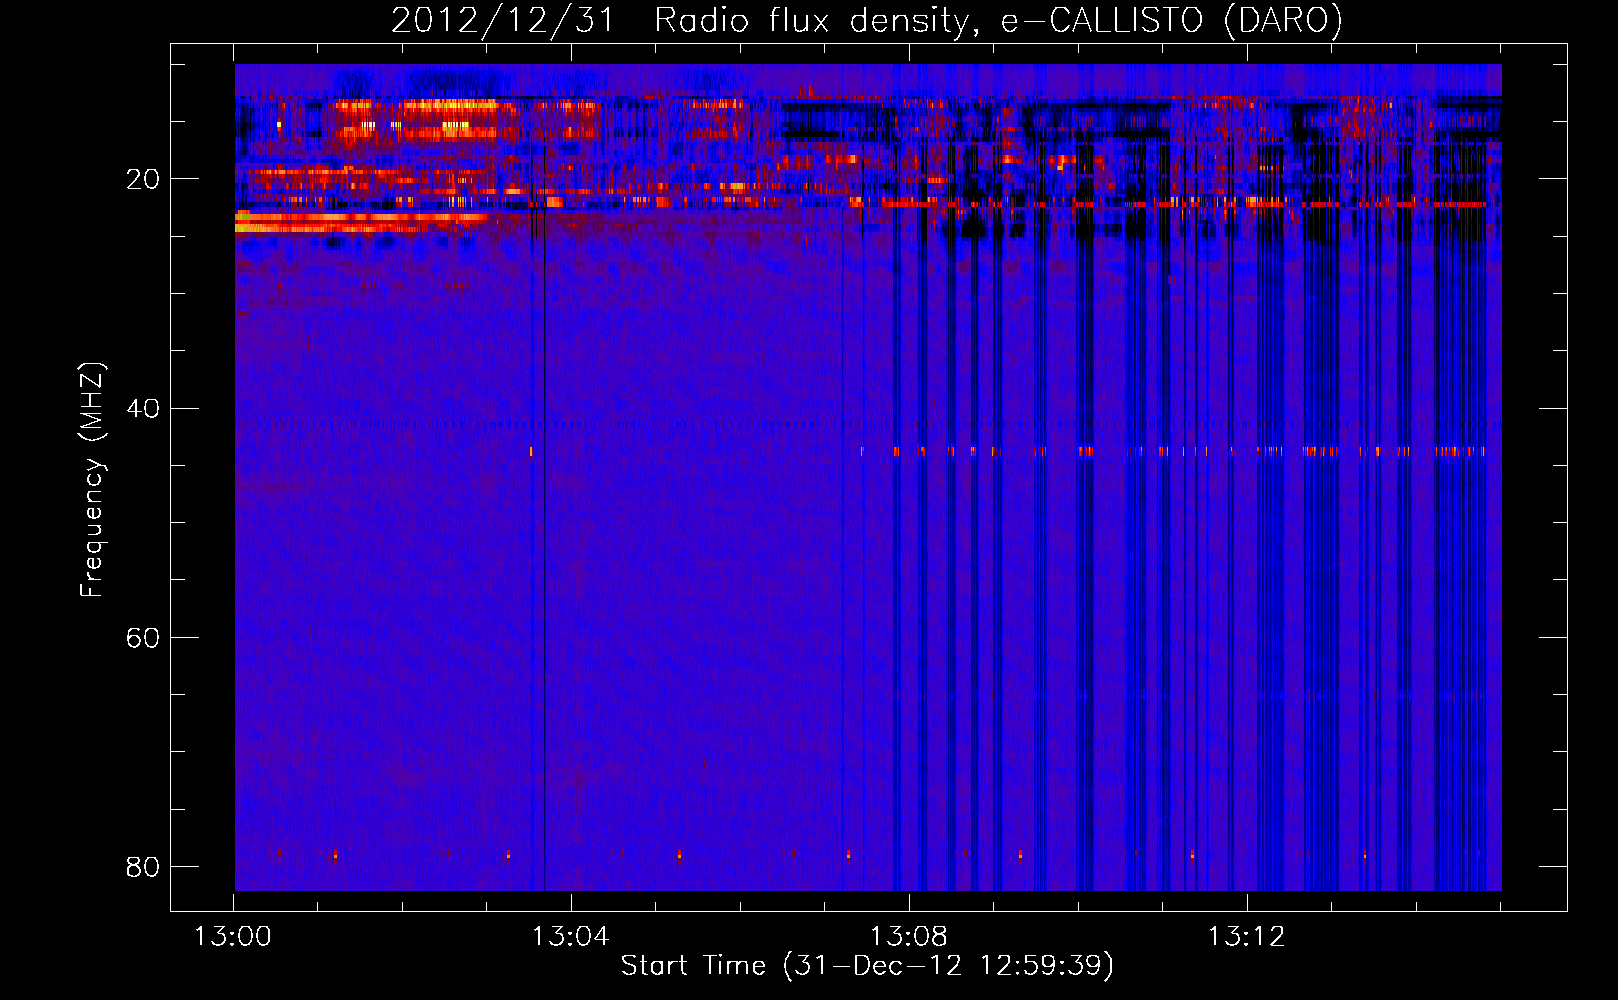
Task: Click the '80' frequency tick label
Action: pyautogui.click(x=143, y=866)
